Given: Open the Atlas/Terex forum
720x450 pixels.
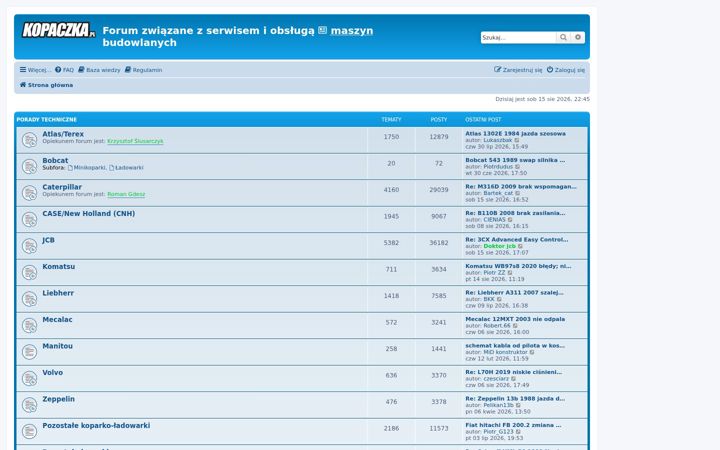Looking at the screenshot, I should 63,134.
